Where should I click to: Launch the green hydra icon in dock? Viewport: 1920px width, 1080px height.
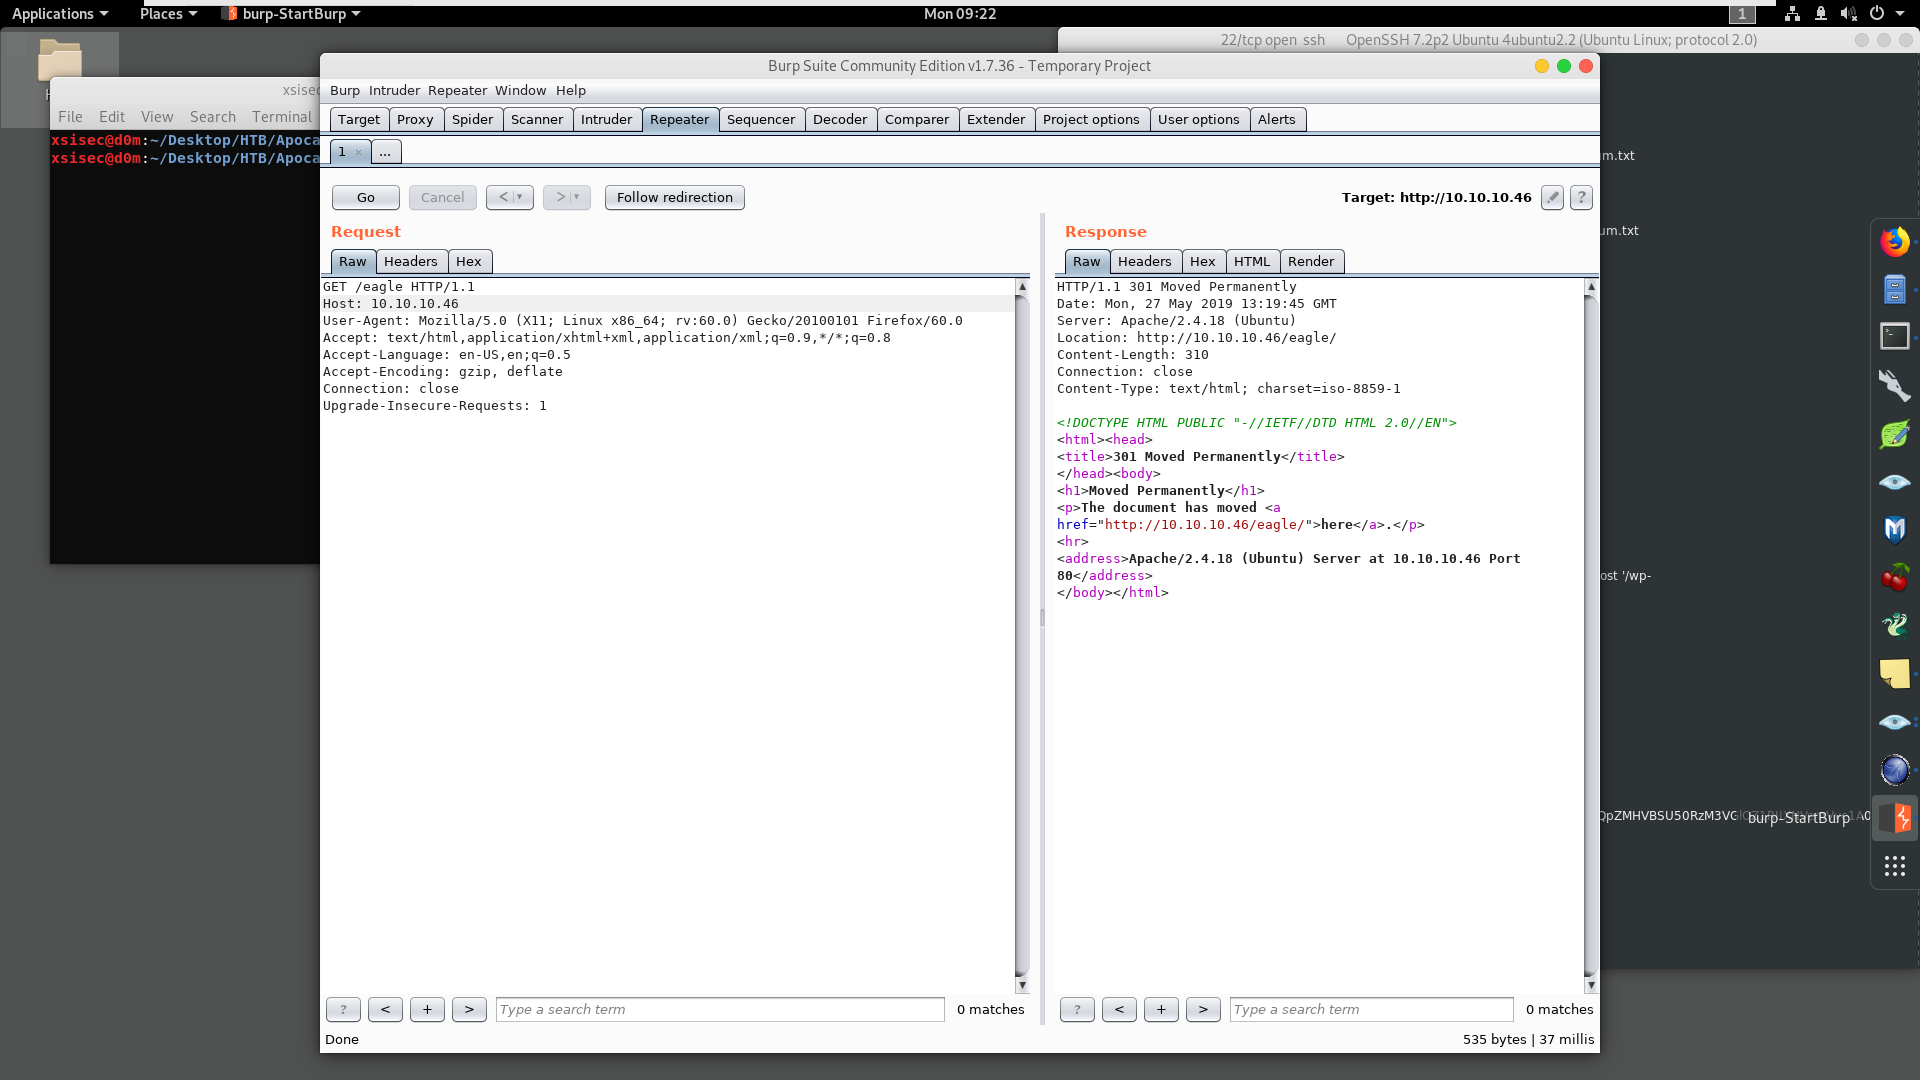pyautogui.click(x=1894, y=625)
